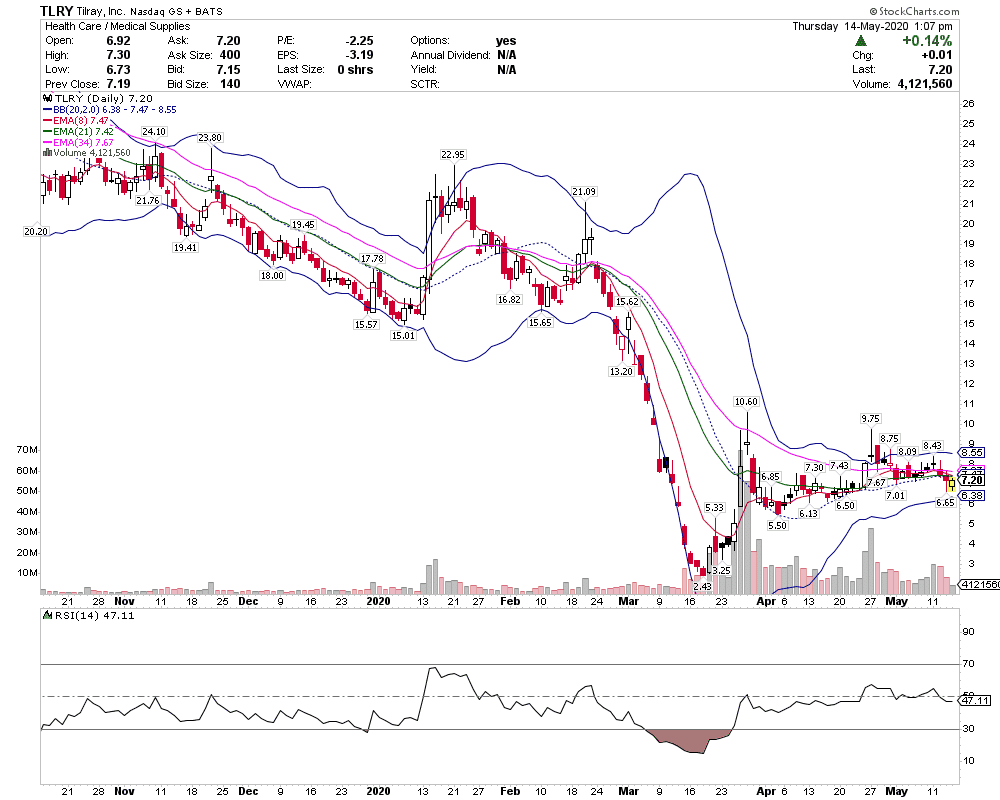1000x800 pixels.
Task: Click the EPS value -3.19
Action: click(x=359, y=55)
